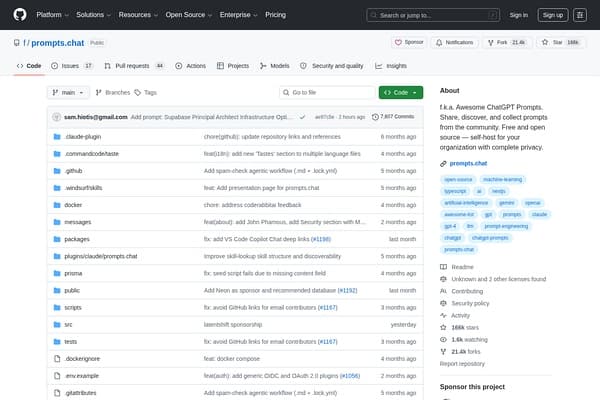Open the Commits history link
The image size is (600, 400).
pyautogui.click(x=393, y=117)
